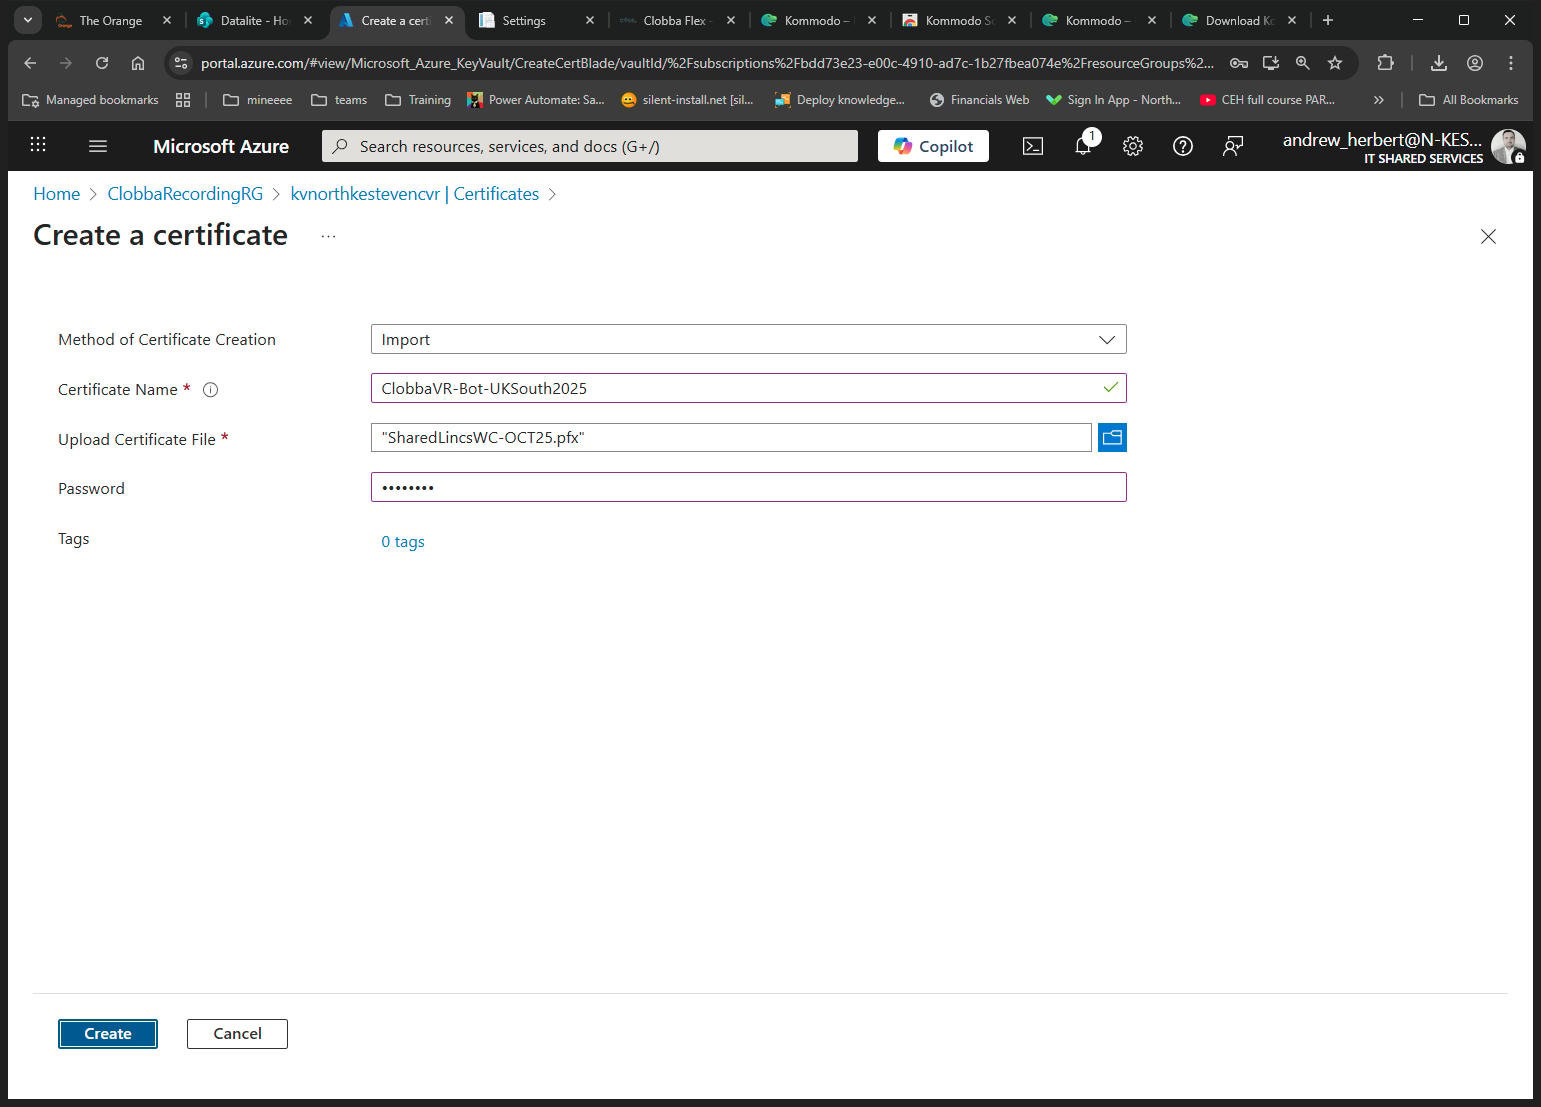Expand the tab search dropdown arrow
This screenshot has height=1107, width=1541.
27,20
